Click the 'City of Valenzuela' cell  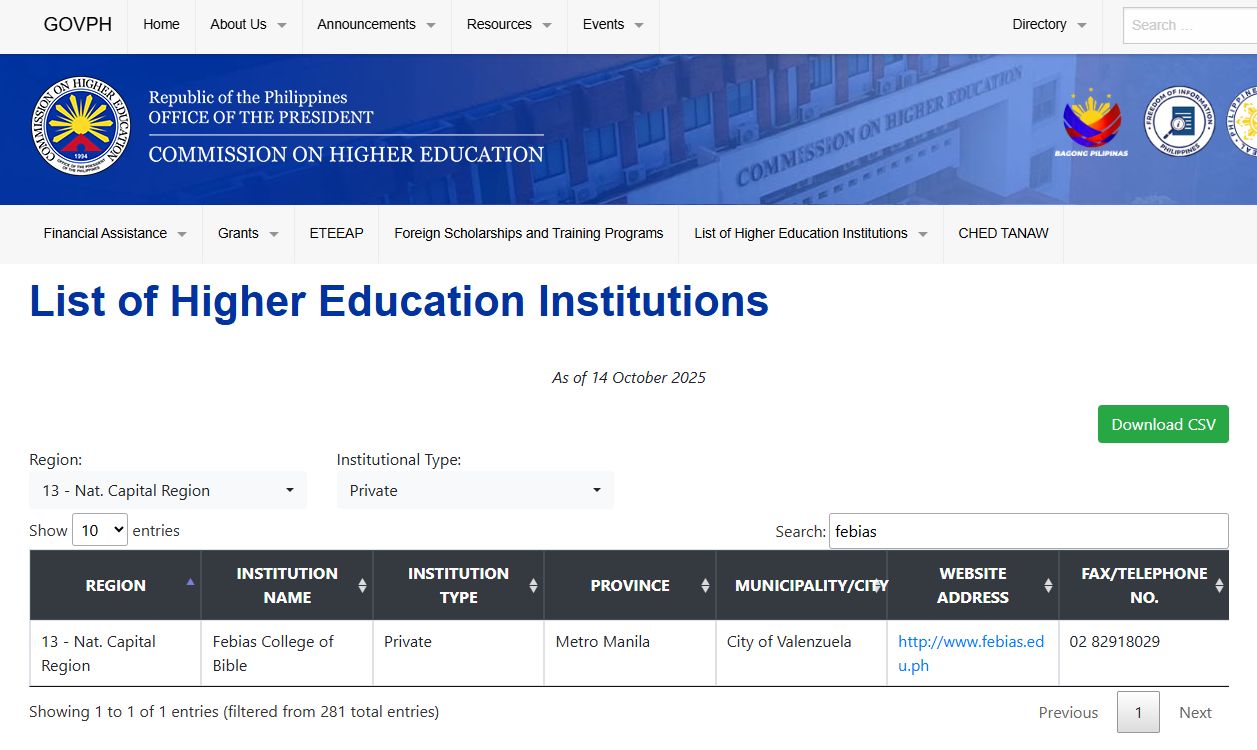(x=801, y=653)
